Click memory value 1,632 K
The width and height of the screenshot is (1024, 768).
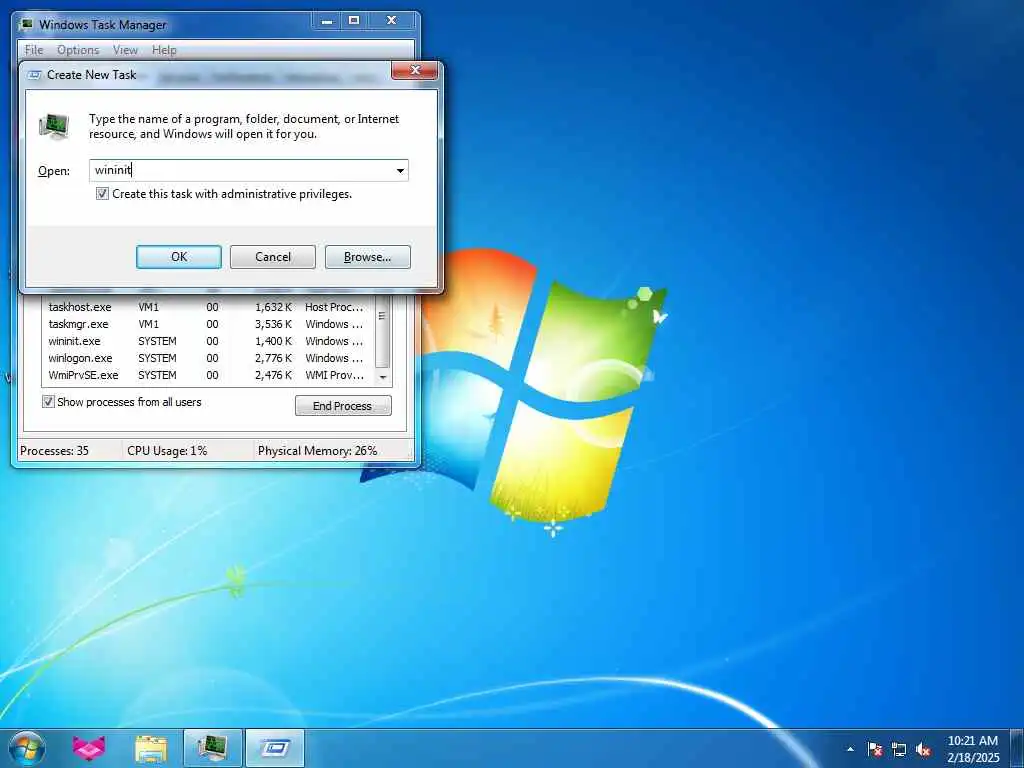(x=273, y=307)
